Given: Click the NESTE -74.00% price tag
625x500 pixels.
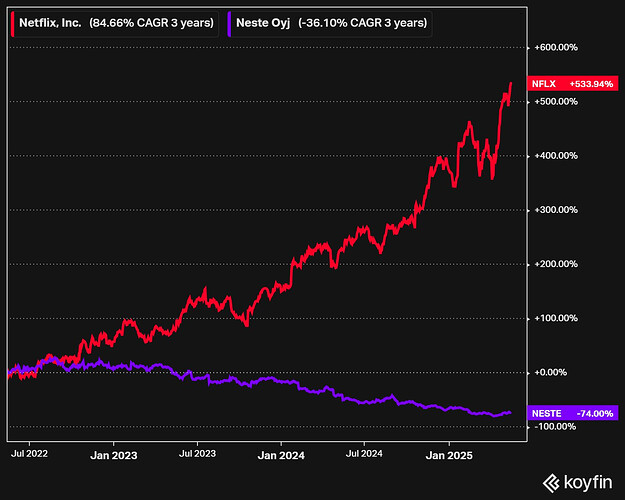Looking at the screenshot, I should click(x=572, y=413).
